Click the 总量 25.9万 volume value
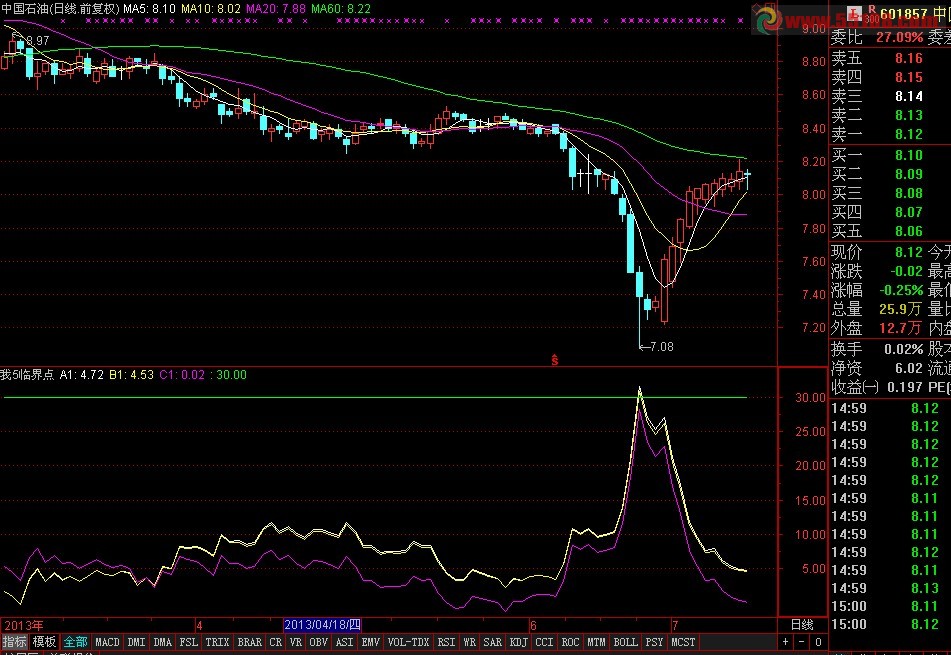The height and width of the screenshot is (655, 951). (901, 309)
